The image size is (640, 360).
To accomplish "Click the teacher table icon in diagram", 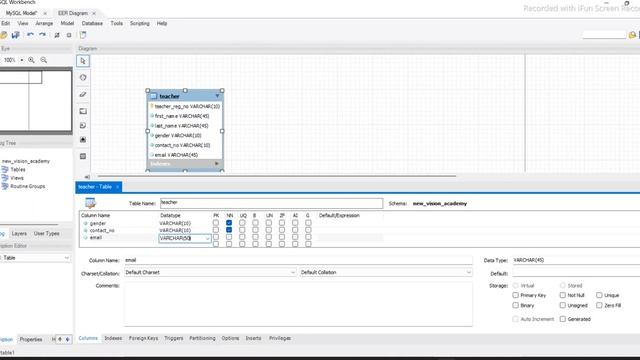I will point(153,96).
